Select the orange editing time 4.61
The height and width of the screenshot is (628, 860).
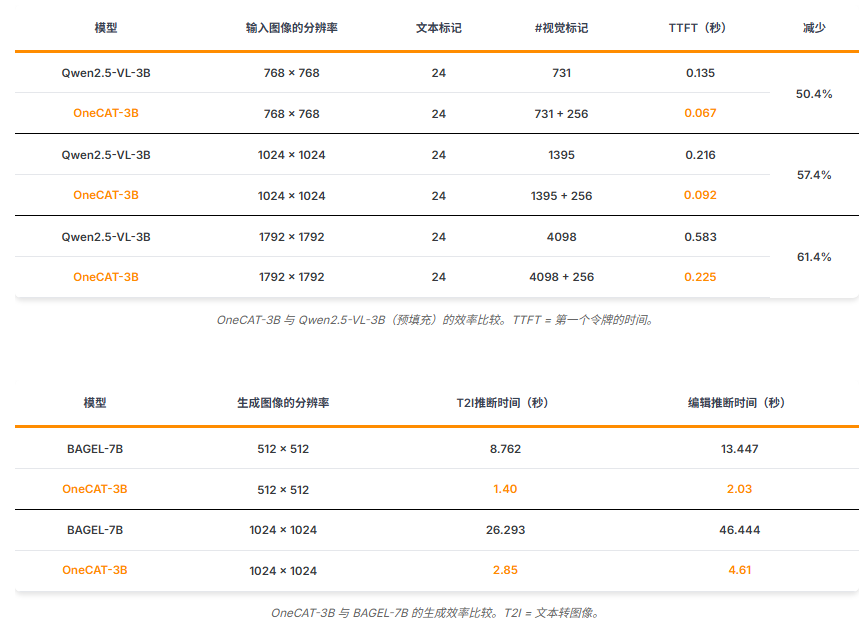click(739, 570)
